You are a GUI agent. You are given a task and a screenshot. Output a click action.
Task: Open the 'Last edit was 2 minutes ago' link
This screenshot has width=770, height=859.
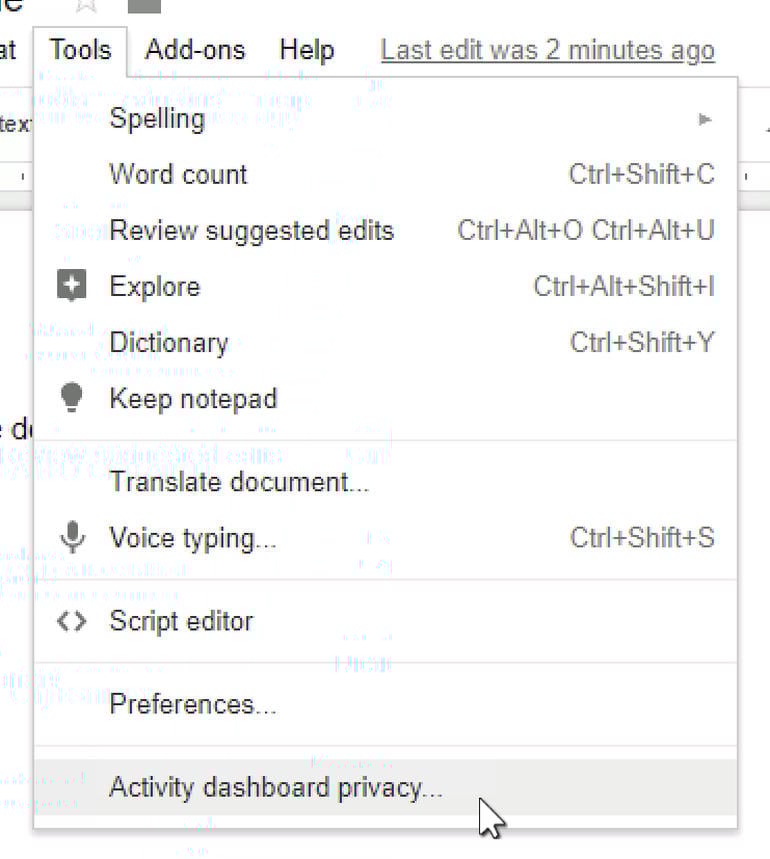point(547,50)
